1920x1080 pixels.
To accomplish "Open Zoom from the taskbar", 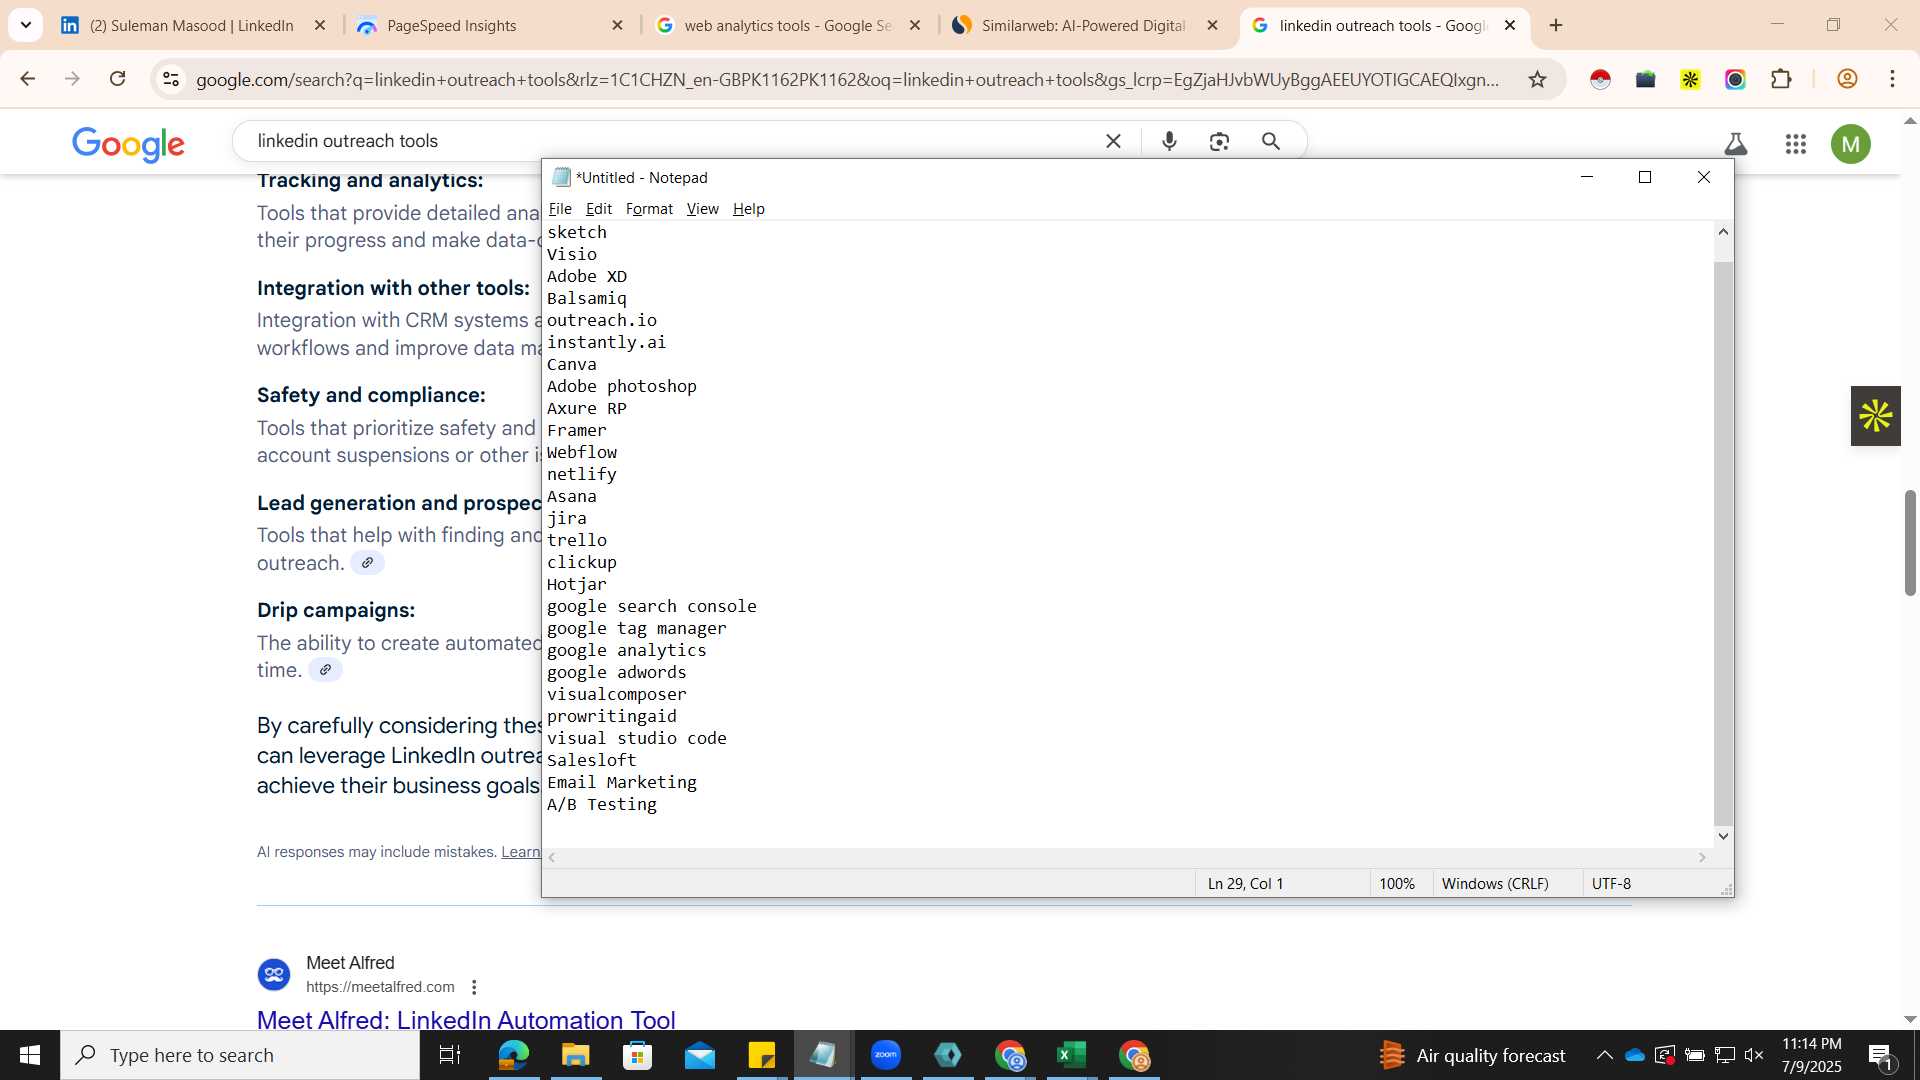I will point(885,1055).
